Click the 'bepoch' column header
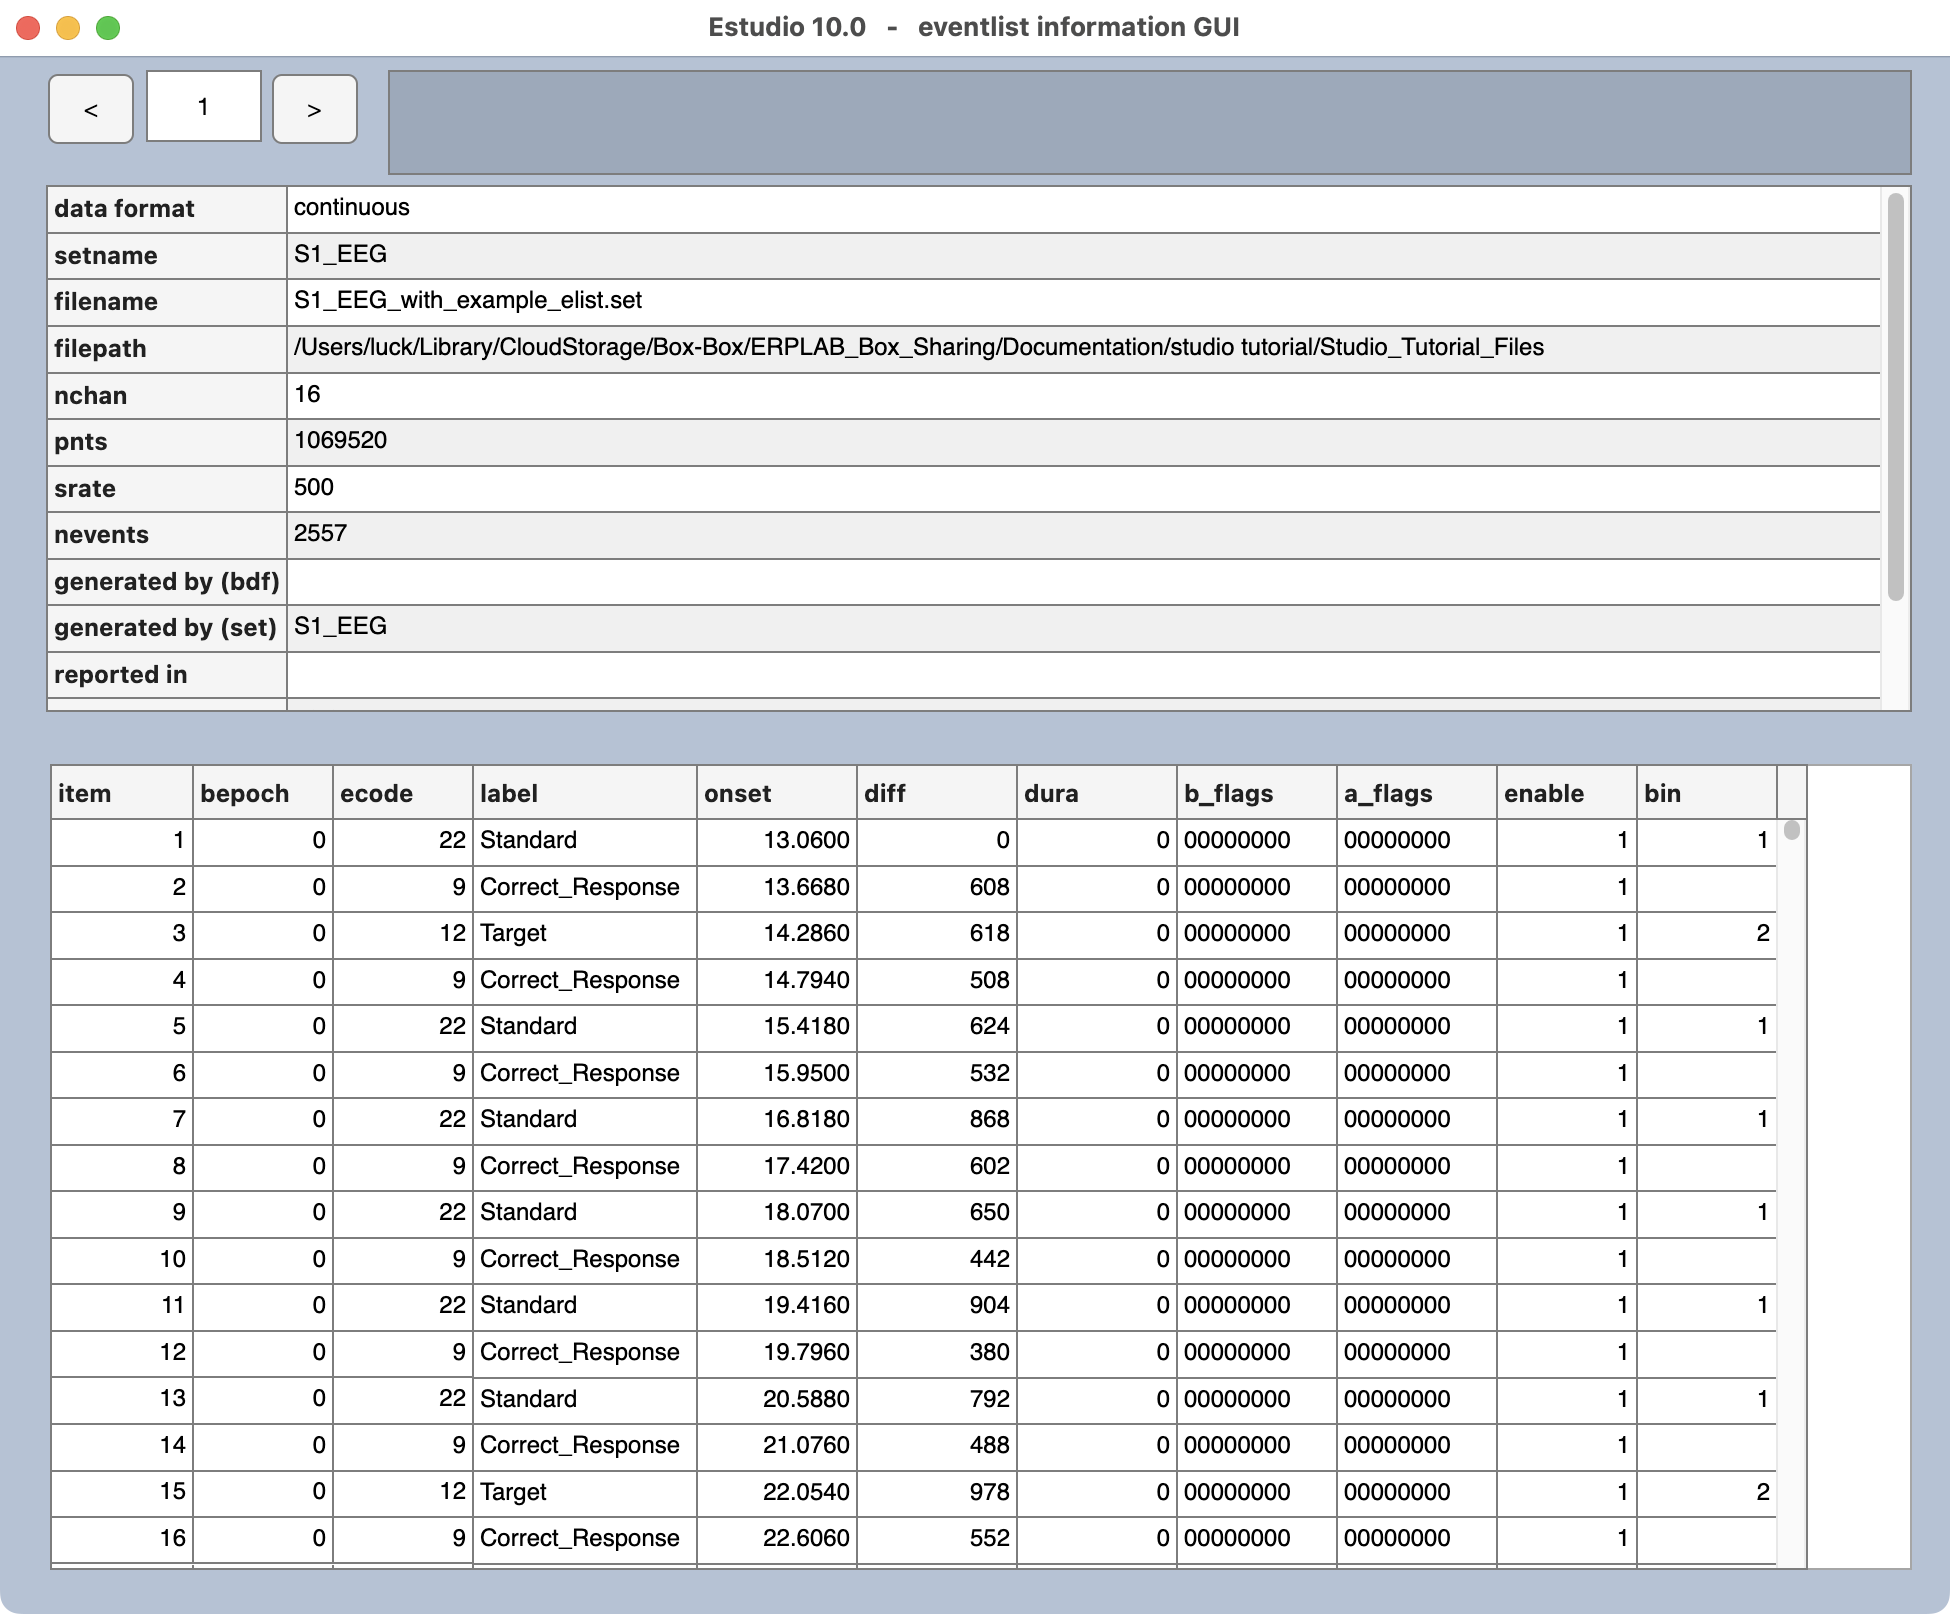 (263, 793)
